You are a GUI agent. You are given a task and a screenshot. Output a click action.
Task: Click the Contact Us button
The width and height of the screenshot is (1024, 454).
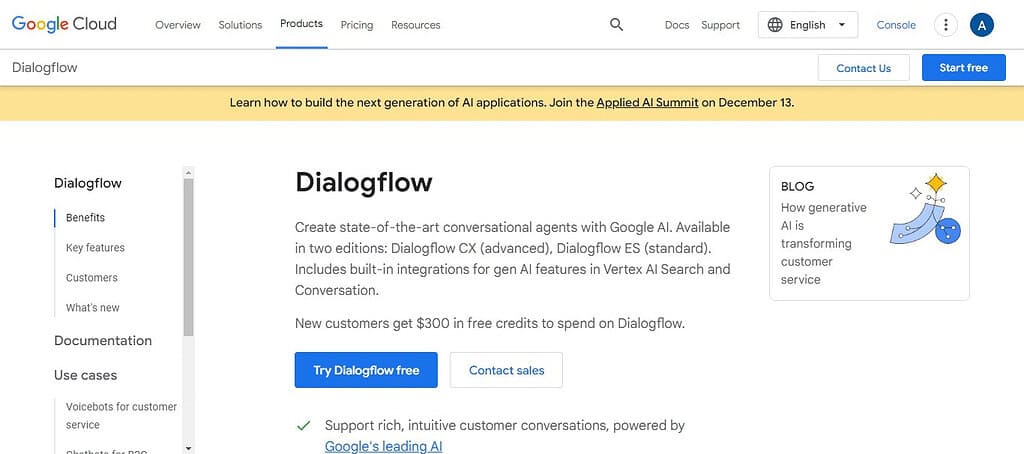click(863, 68)
